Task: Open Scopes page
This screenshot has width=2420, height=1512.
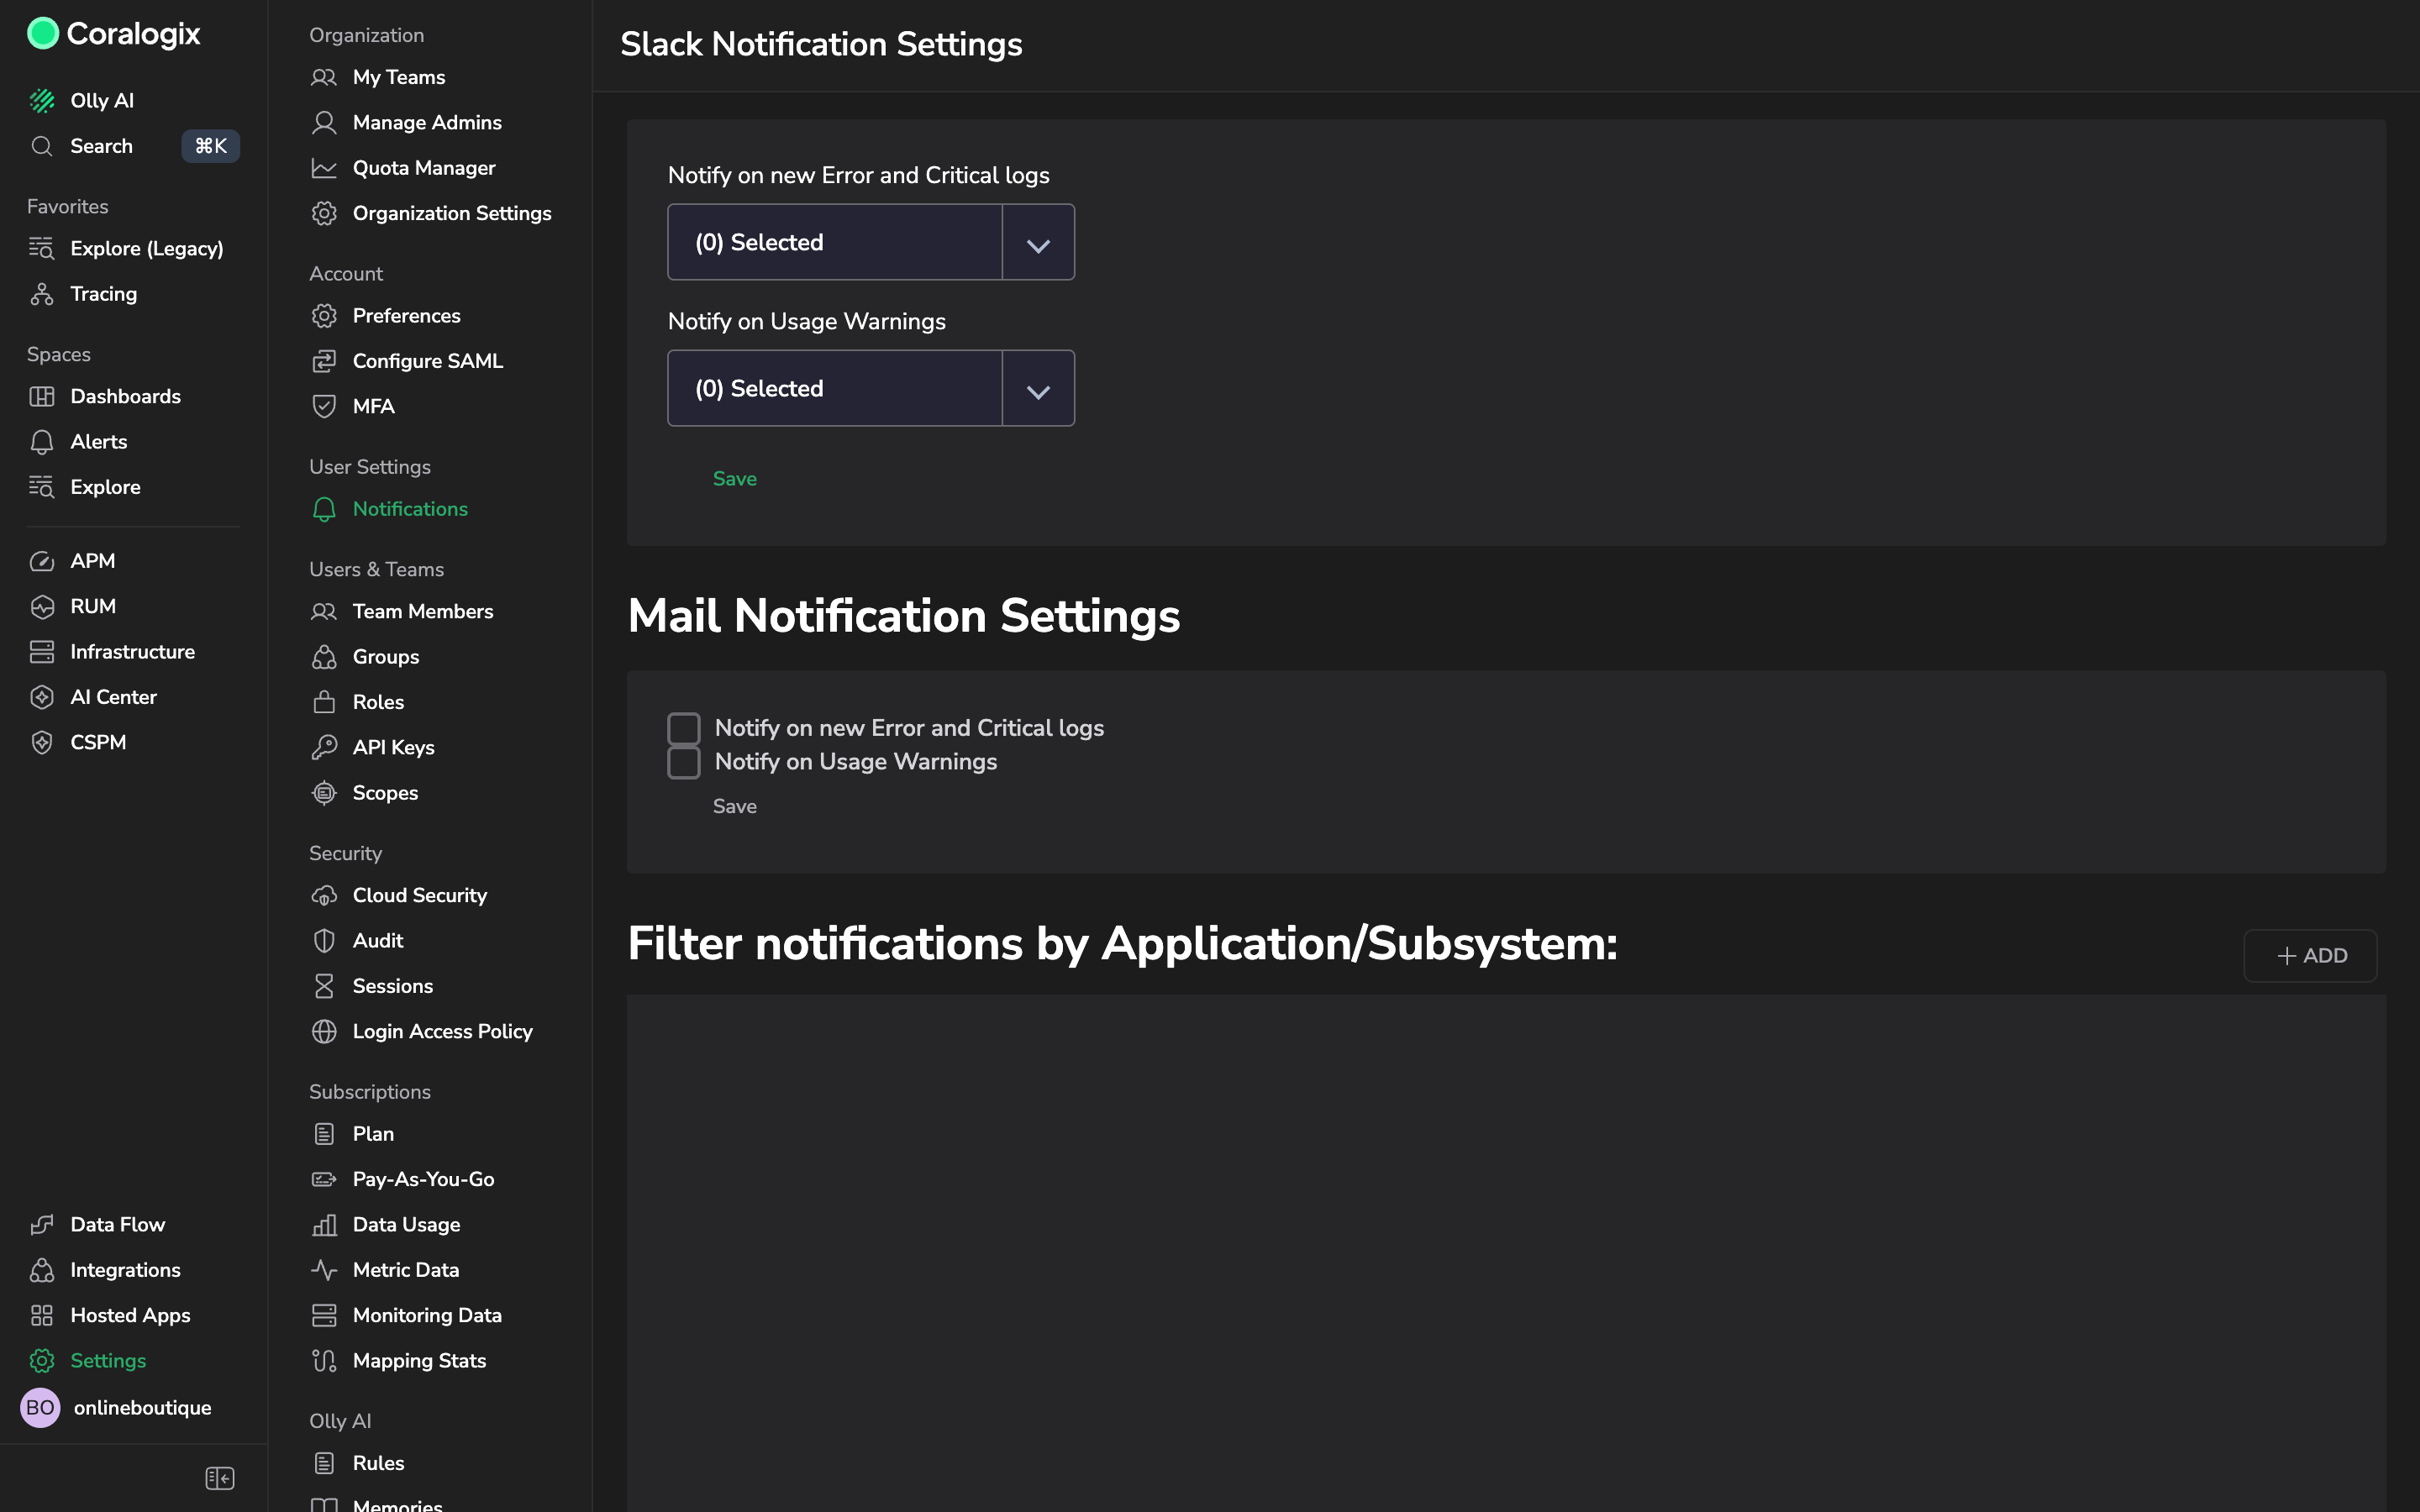Action: coord(385,793)
